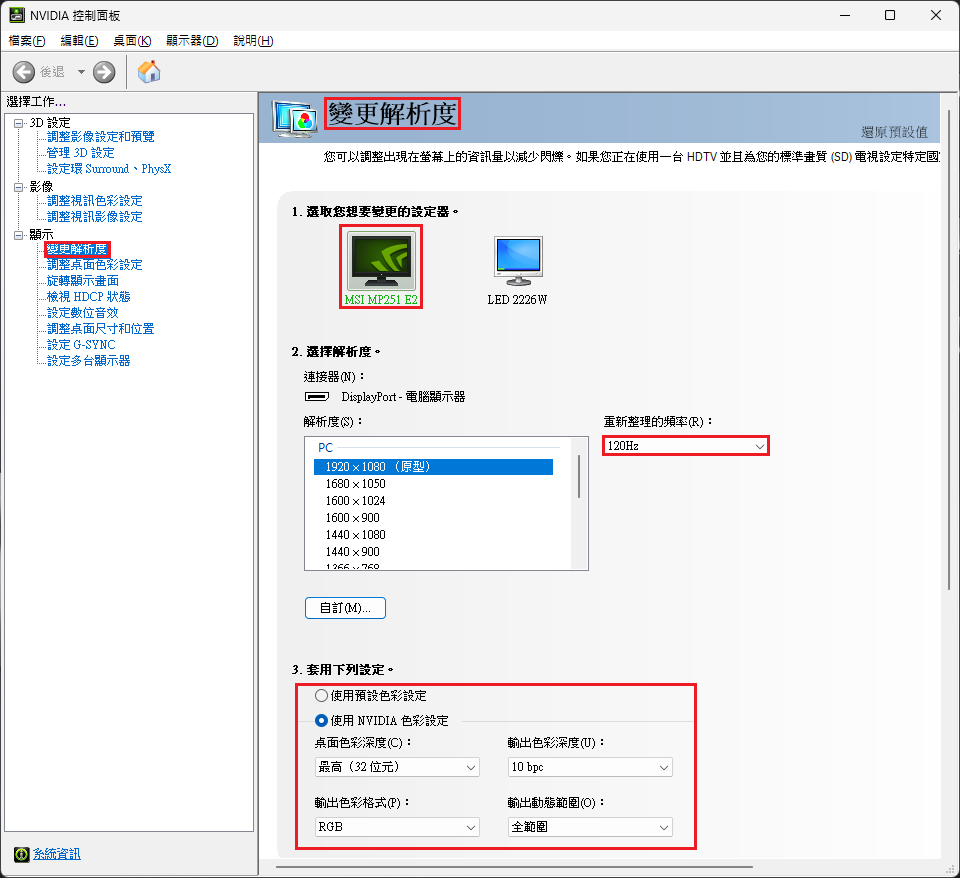This screenshot has height=878, width=960.
Task: Collapse the 3D 設定 tree node
Action: tap(19, 123)
